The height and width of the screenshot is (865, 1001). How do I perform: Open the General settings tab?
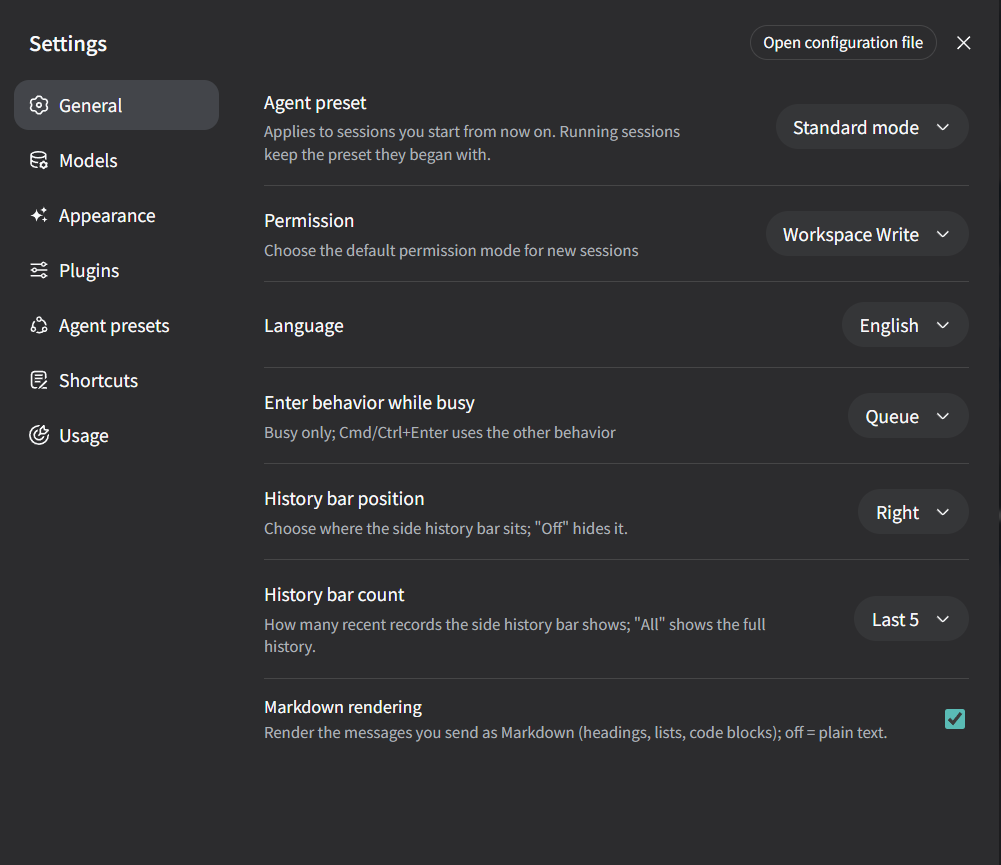pyautogui.click(x=116, y=105)
